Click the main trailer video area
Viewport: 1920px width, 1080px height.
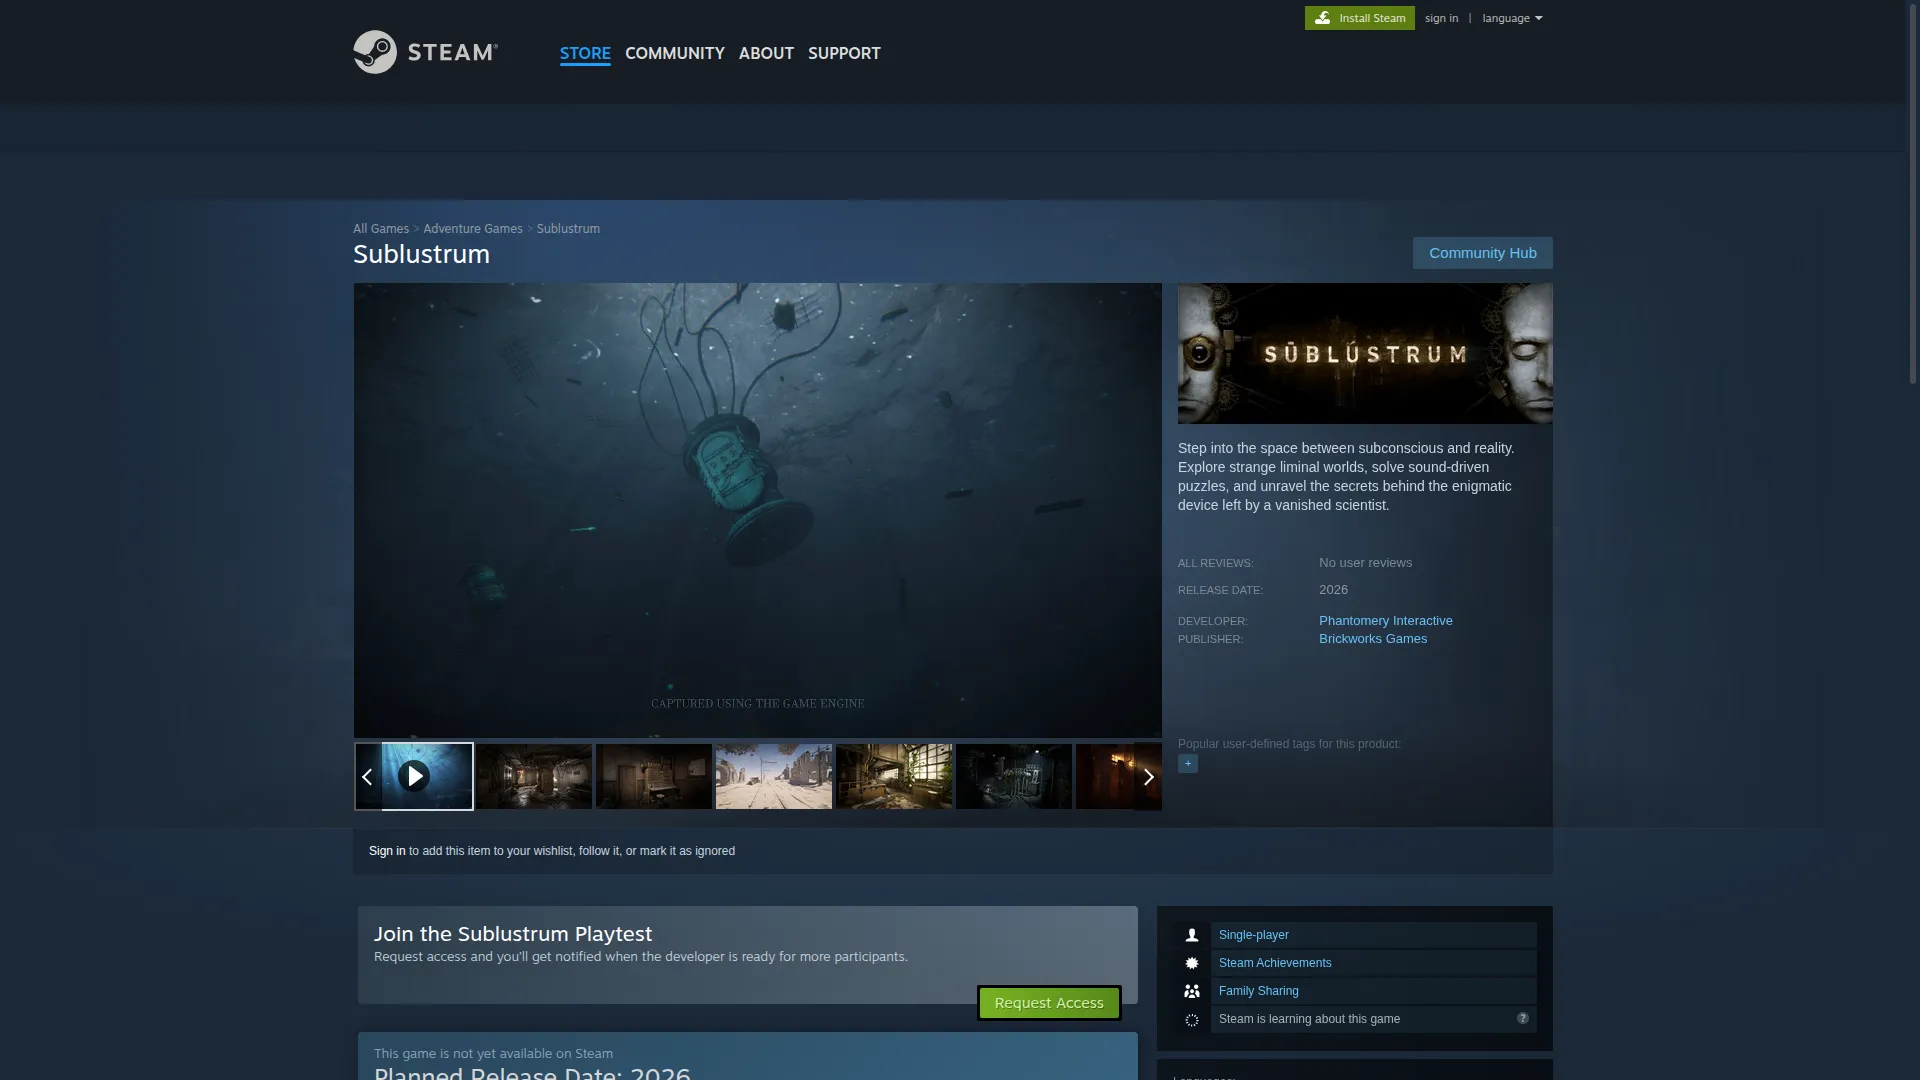point(758,510)
